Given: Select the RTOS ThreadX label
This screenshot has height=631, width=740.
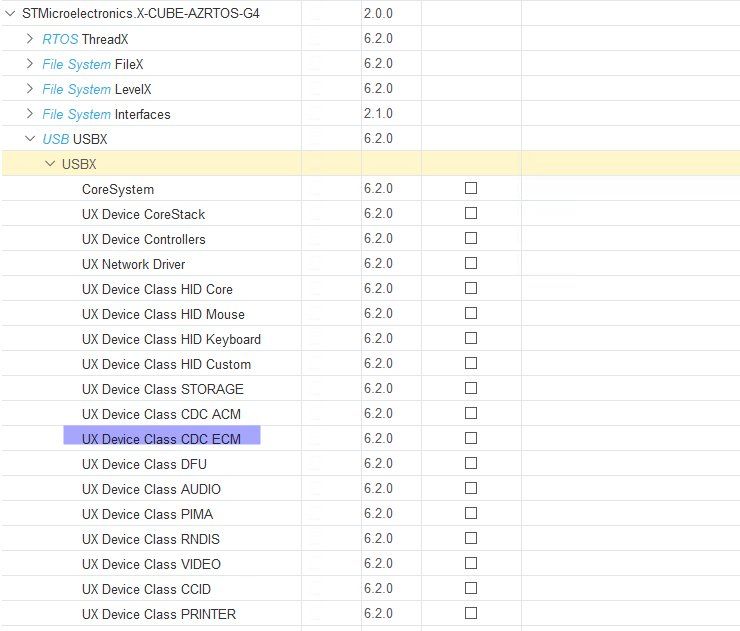Looking at the screenshot, I should pyautogui.click(x=85, y=39).
